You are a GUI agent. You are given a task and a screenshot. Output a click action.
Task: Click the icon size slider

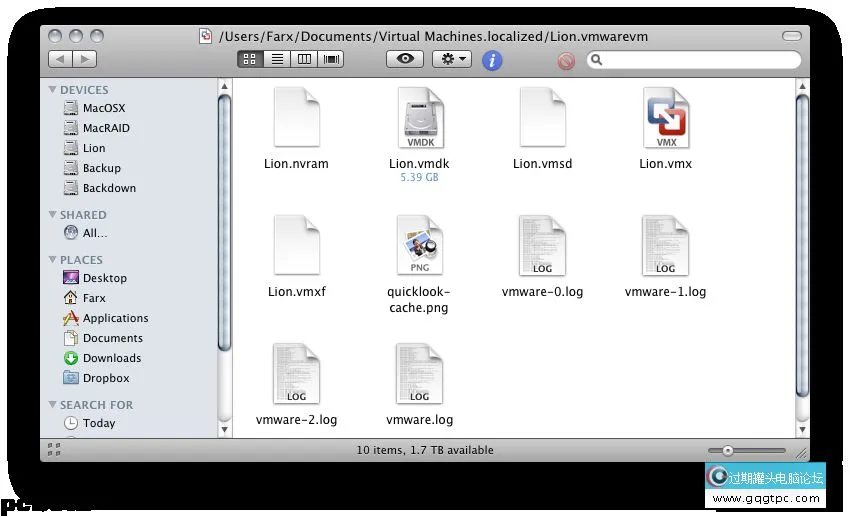pos(746,450)
